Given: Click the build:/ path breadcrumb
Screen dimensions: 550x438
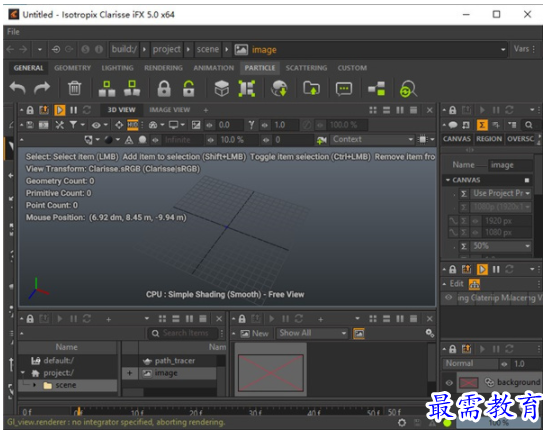Looking at the screenshot, I should tap(124, 49).
